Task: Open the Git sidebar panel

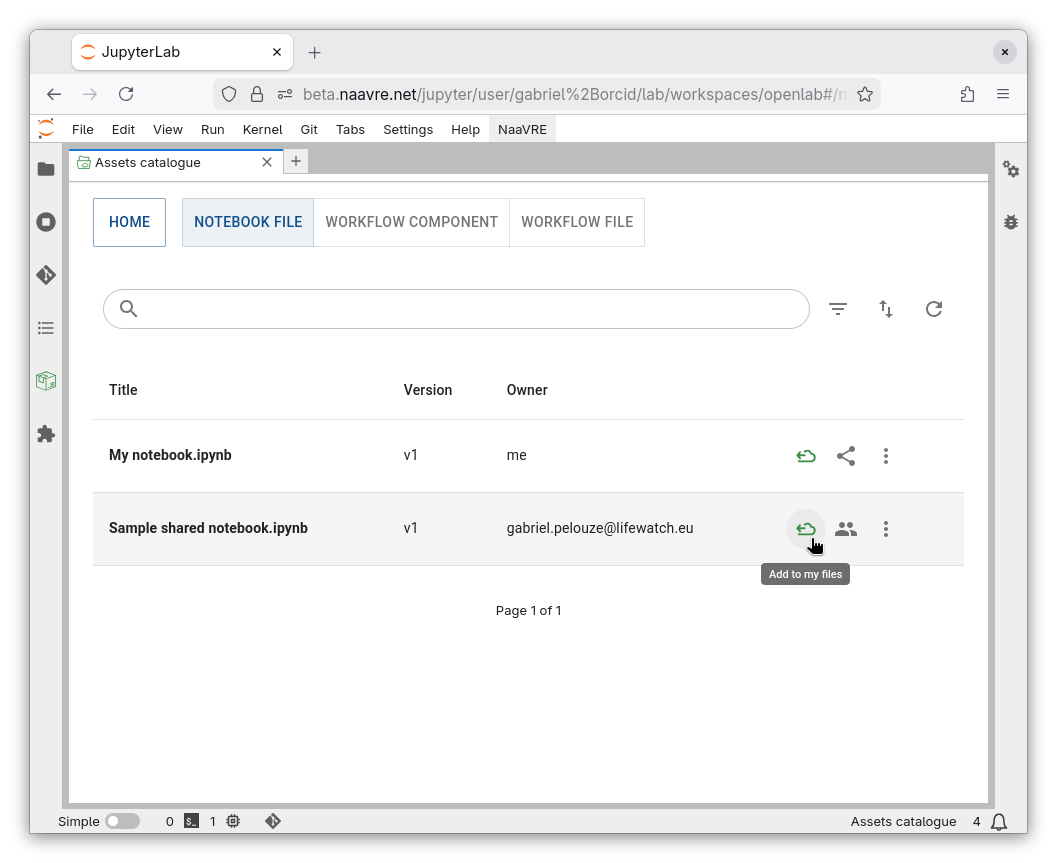Action: [46, 275]
